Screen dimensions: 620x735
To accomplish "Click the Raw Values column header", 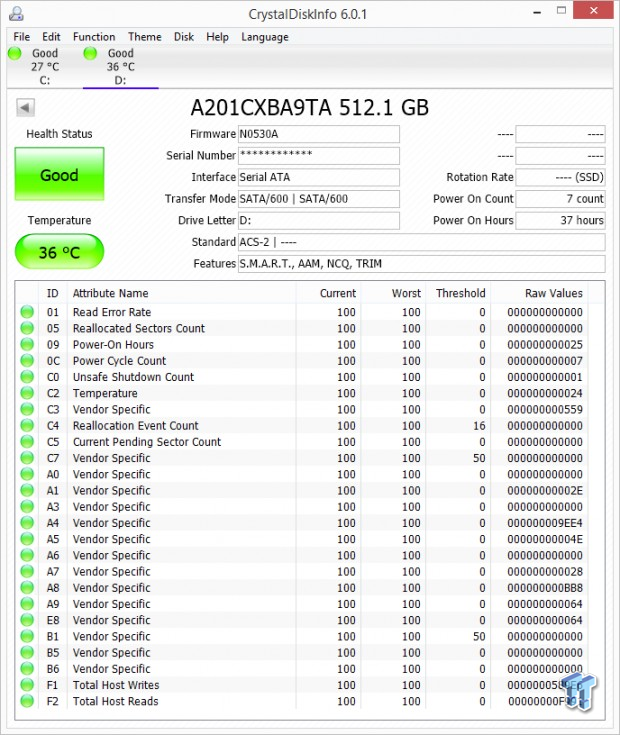I will pos(554,293).
